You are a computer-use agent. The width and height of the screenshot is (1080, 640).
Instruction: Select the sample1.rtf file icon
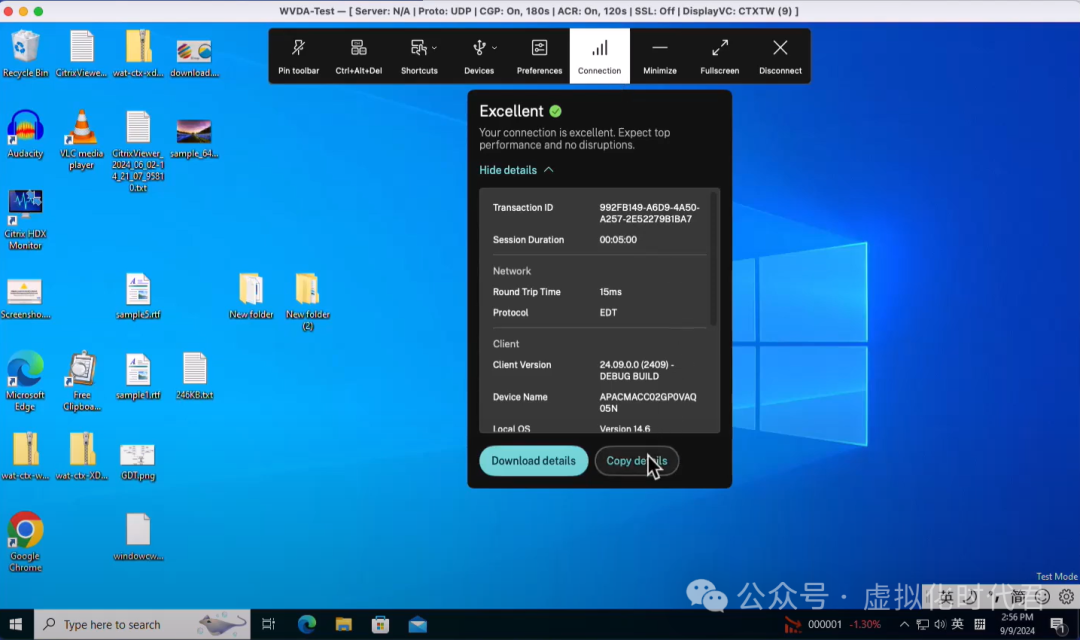(x=138, y=376)
